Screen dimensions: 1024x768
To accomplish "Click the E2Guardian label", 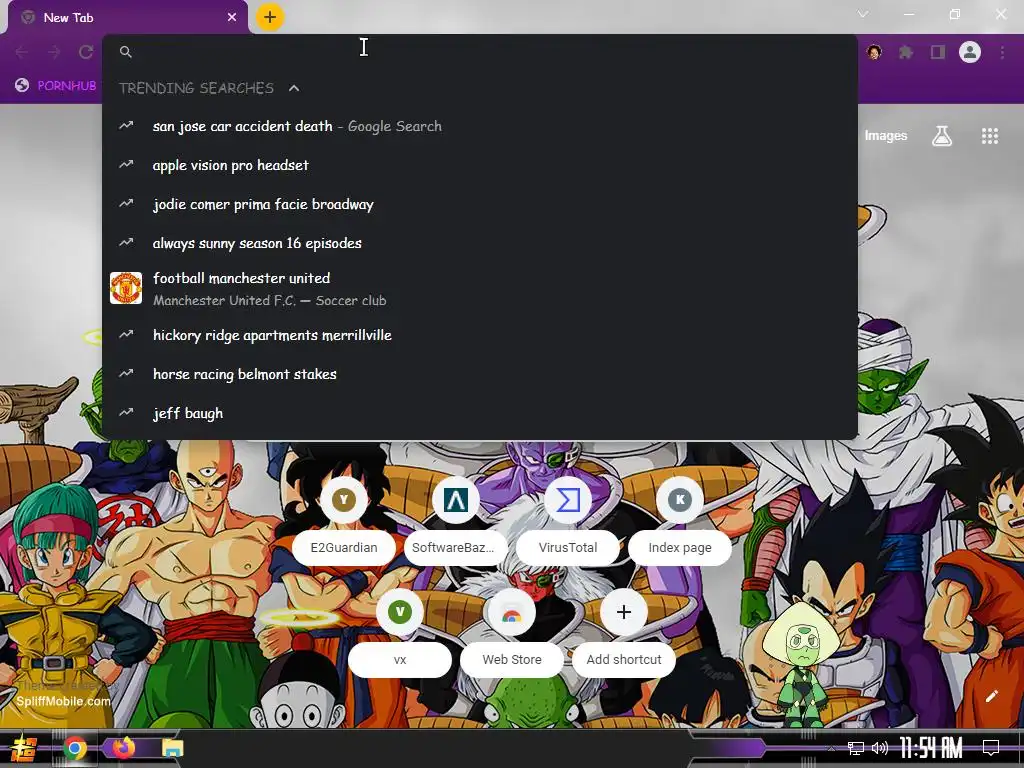I will (x=344, y=548).
